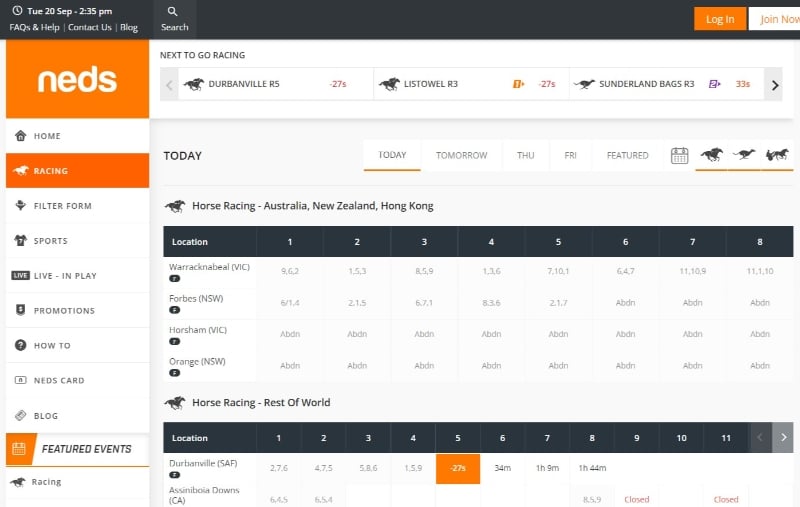Open Warracknabeal race 5 result 7,10,1
800x507 pixels.
pos(558,271)
